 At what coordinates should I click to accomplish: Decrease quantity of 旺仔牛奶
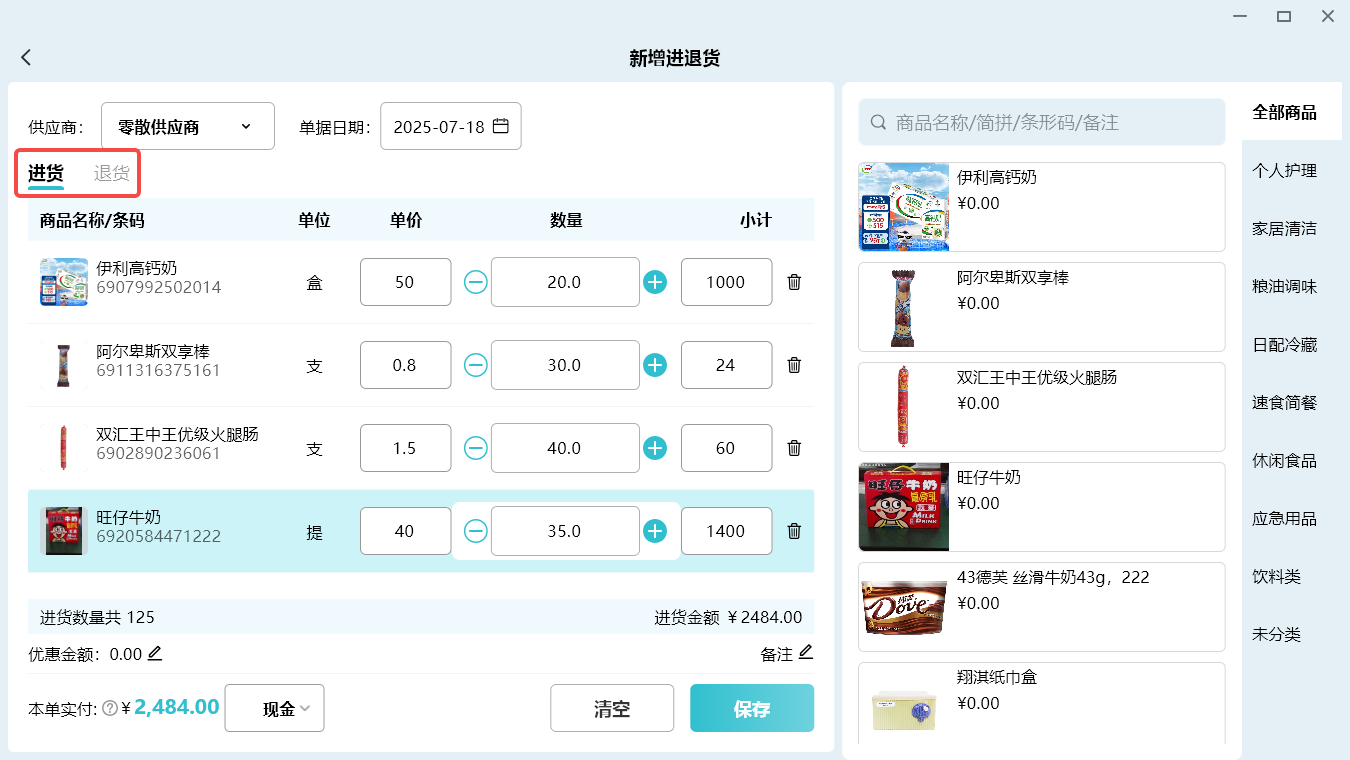(476, 531)
